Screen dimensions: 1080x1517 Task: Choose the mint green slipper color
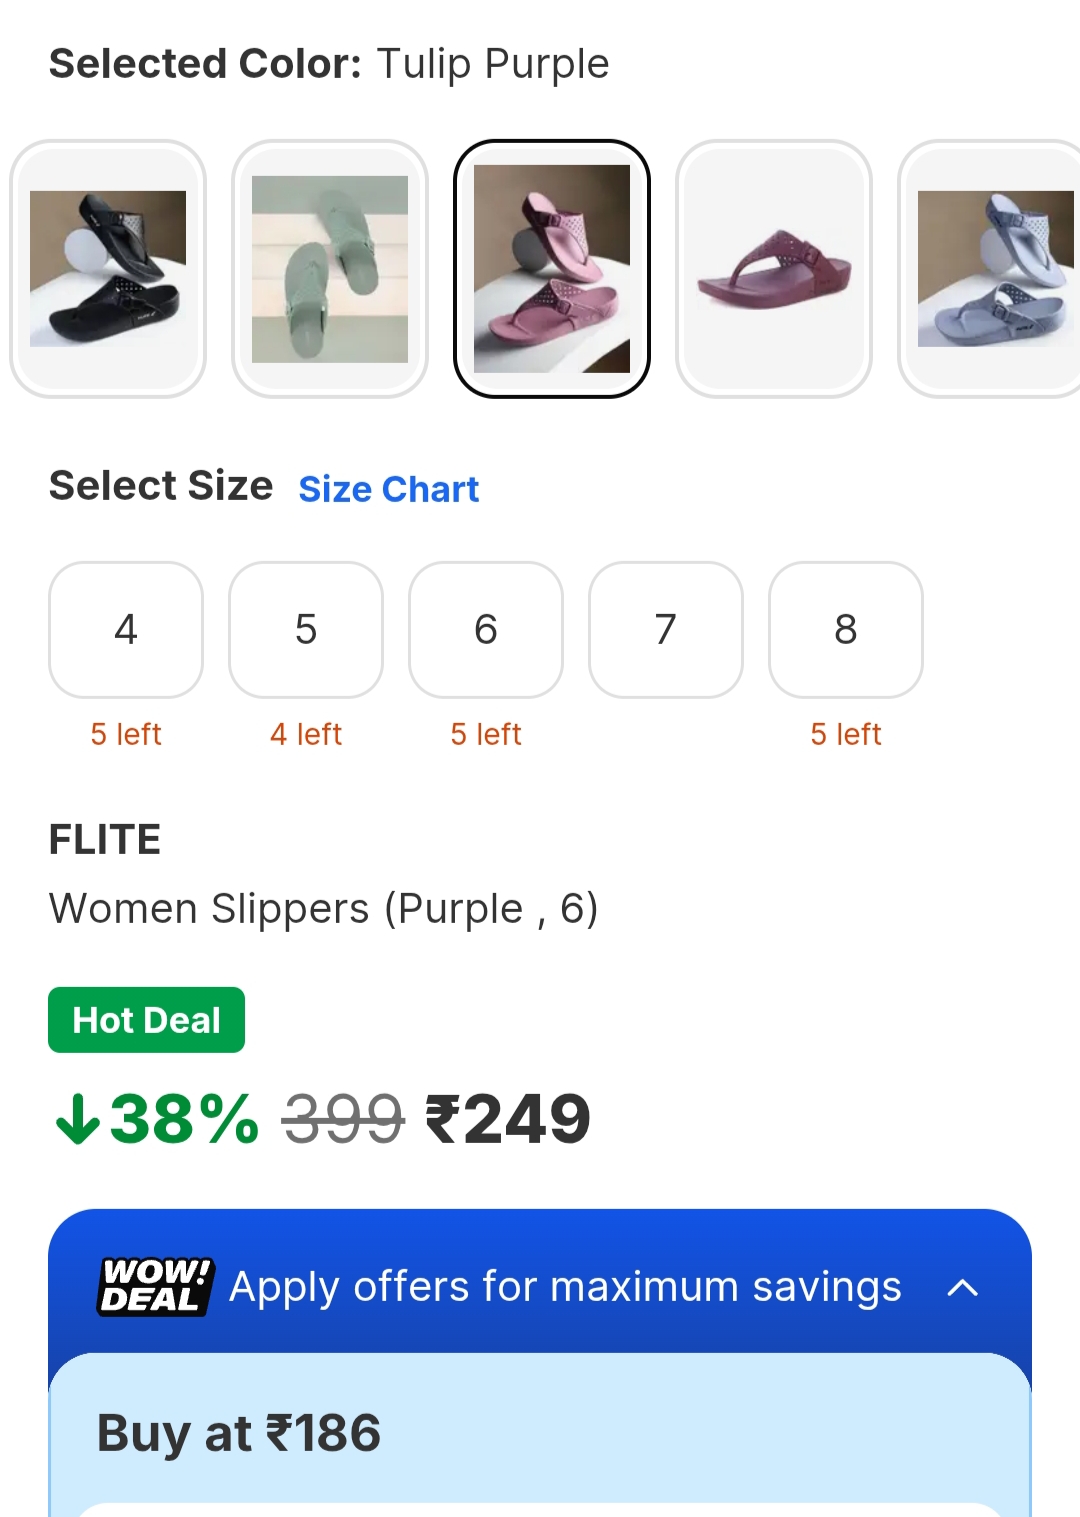pos(330,268)
